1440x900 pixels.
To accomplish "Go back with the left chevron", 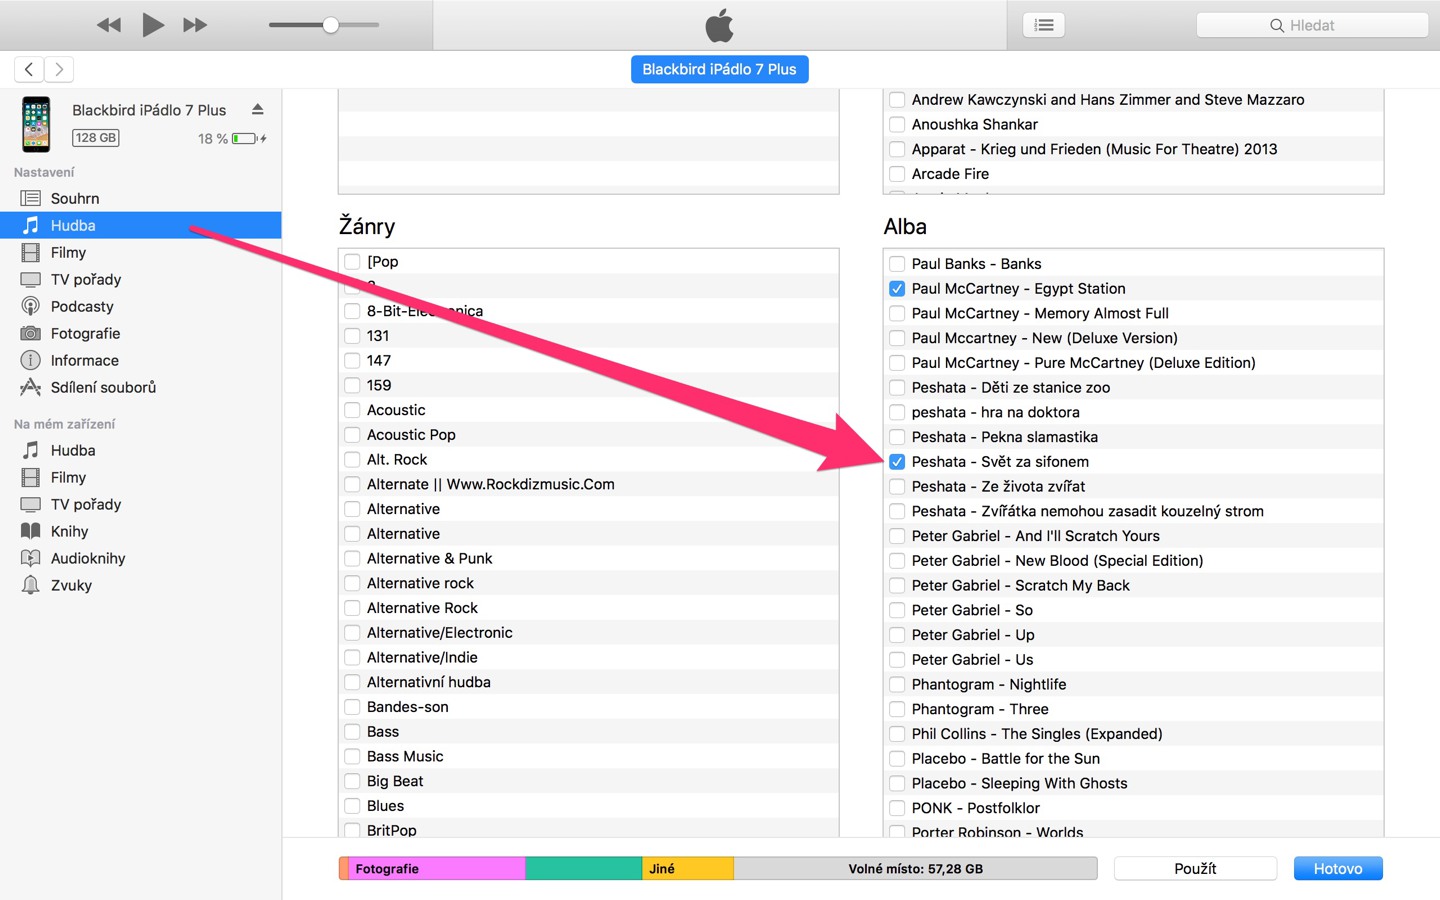I will click(x=29, y=69).
